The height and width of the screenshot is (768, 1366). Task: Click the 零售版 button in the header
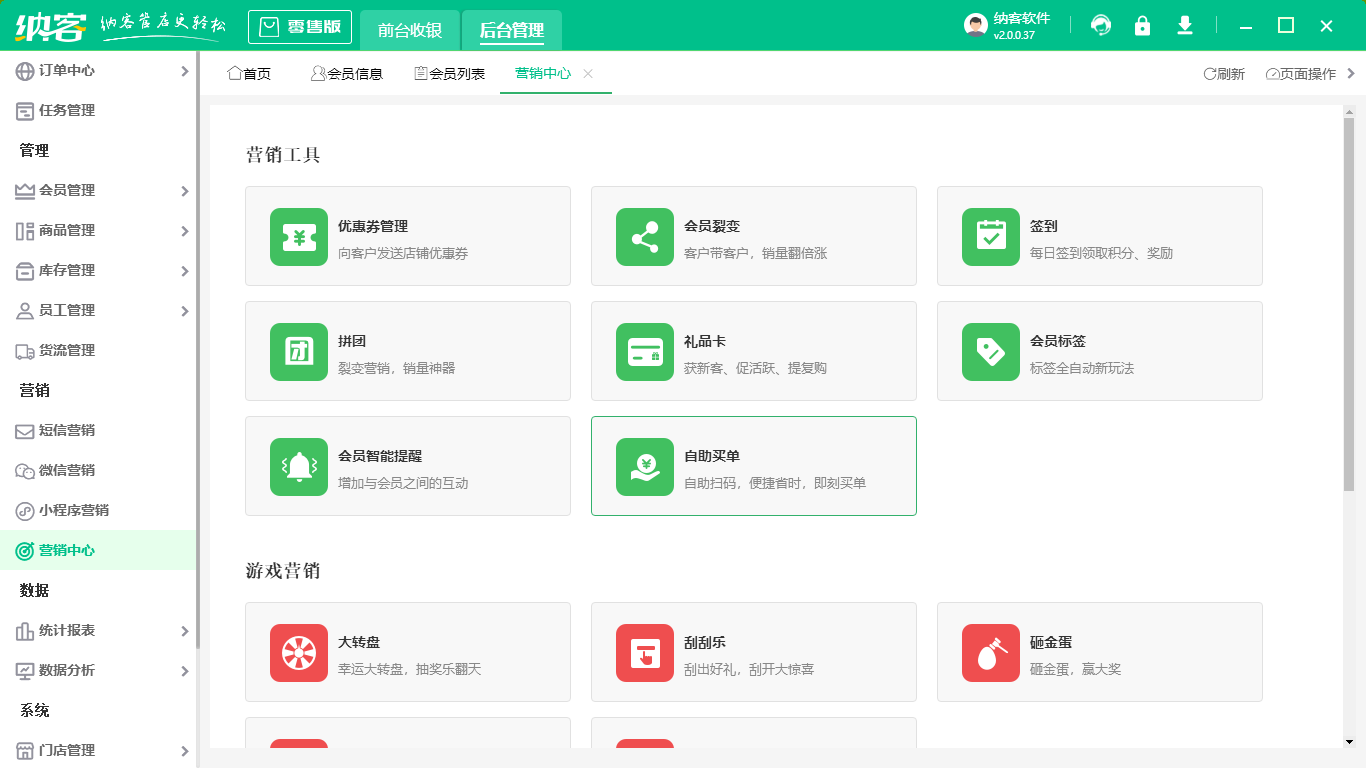[299, 27]
